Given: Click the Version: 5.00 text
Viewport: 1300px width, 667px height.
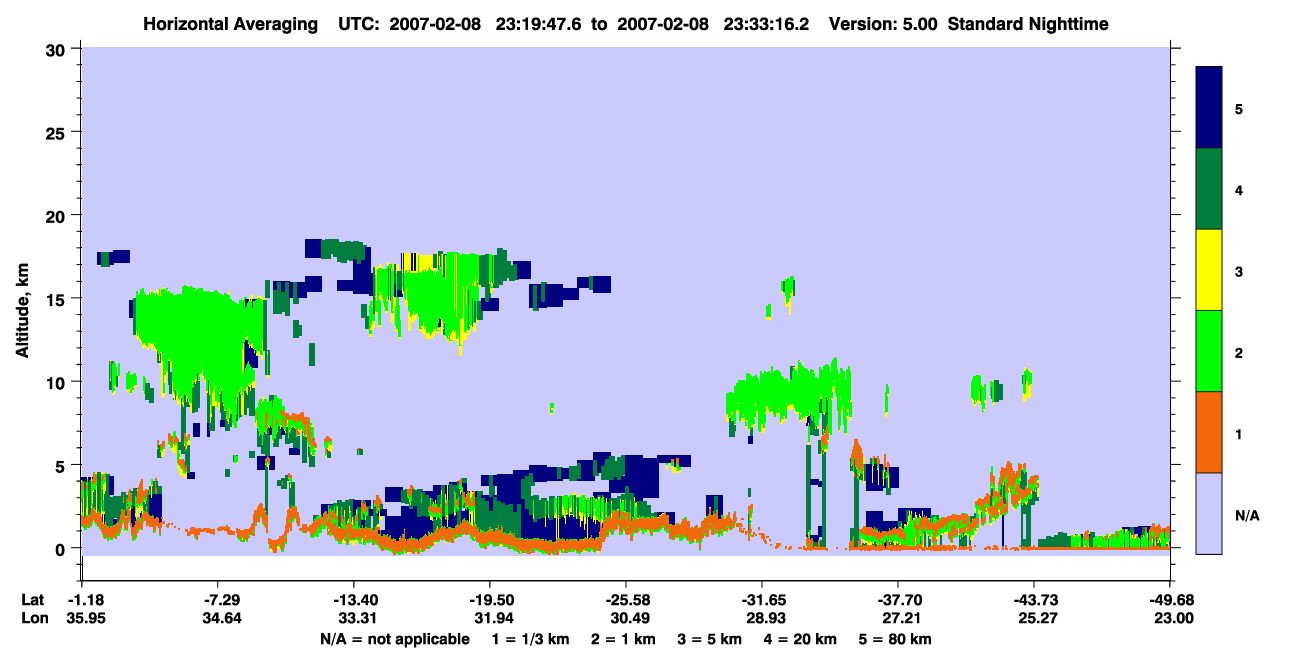Looking at the screenshot, I should [883, 24].
